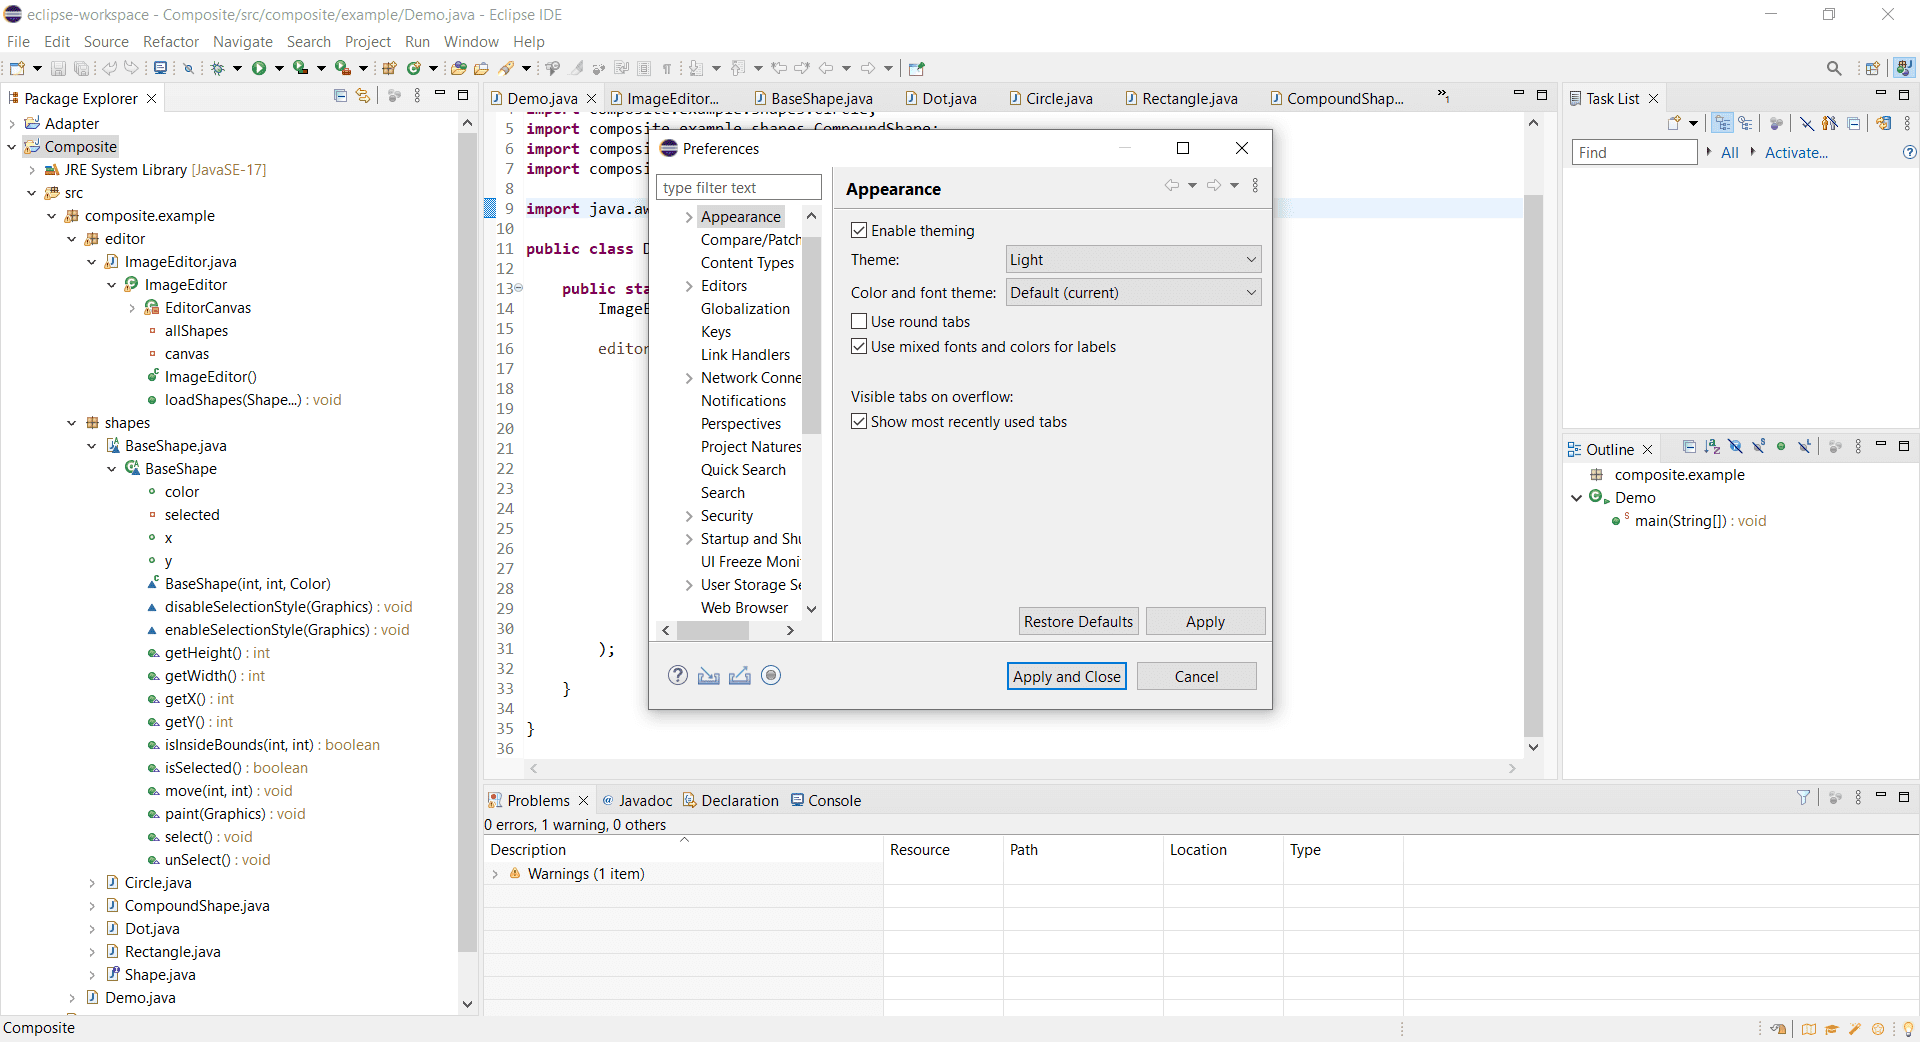Expand the Adapter project in Package Explorer
The image size is (1920, 1042).
tap(12, 124)
